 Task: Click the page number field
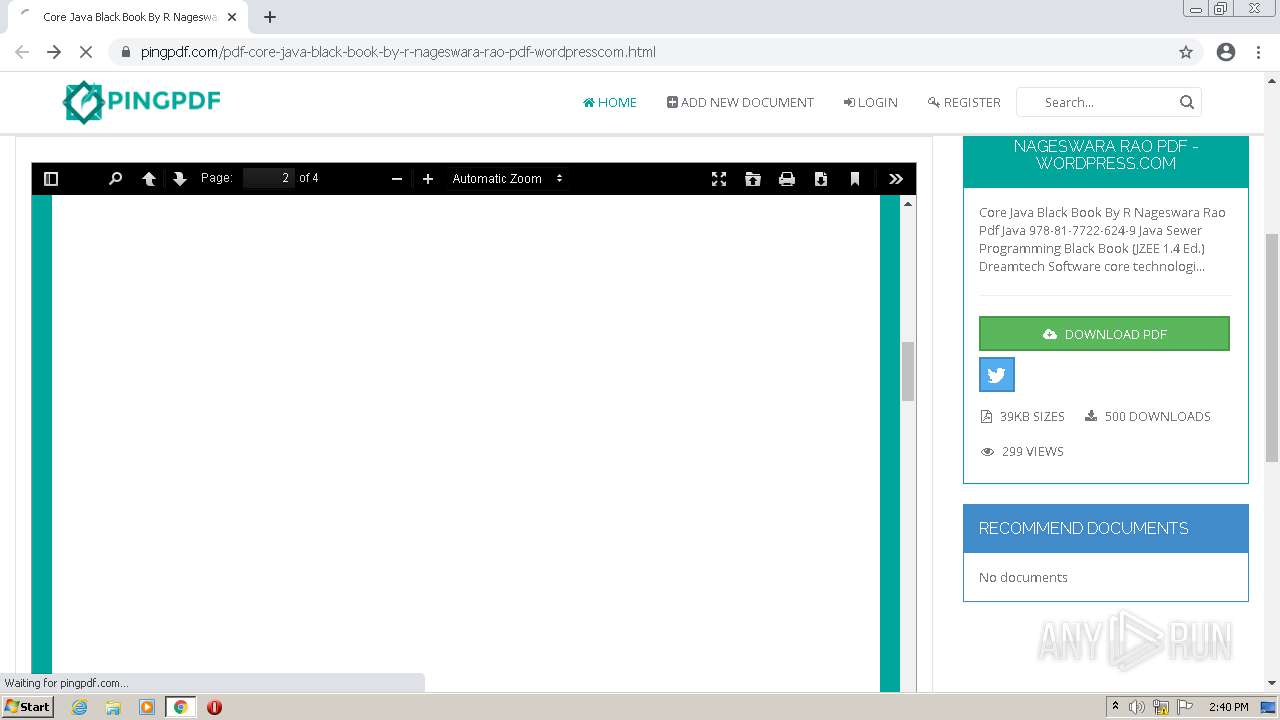(x=269, y=178)
